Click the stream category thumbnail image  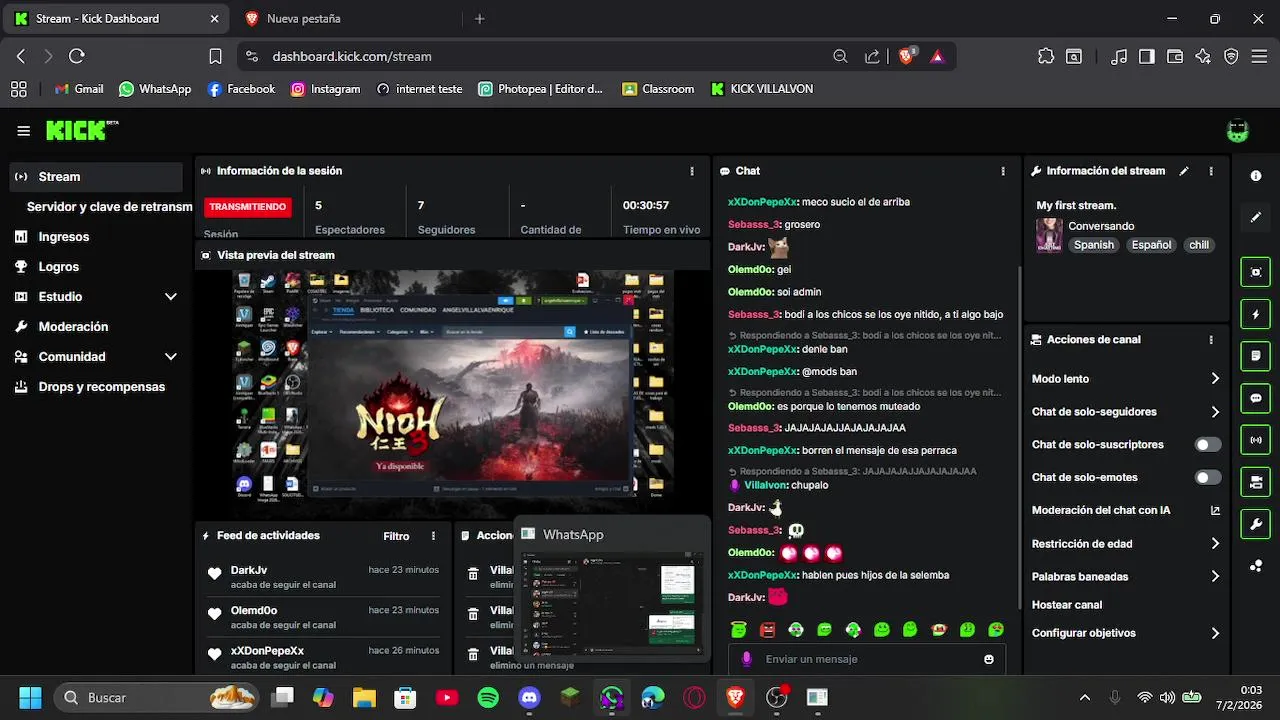tap(1049, 235)
